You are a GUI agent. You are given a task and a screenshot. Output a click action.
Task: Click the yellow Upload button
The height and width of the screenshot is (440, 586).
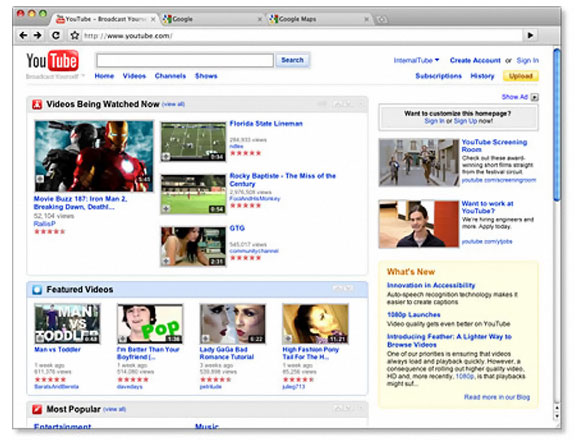(x=521, y=76)
